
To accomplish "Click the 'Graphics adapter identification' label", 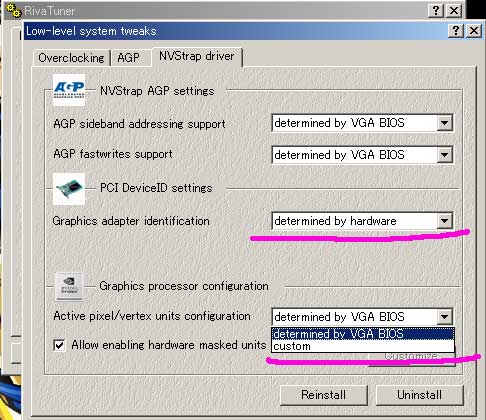I will point(131,221).
